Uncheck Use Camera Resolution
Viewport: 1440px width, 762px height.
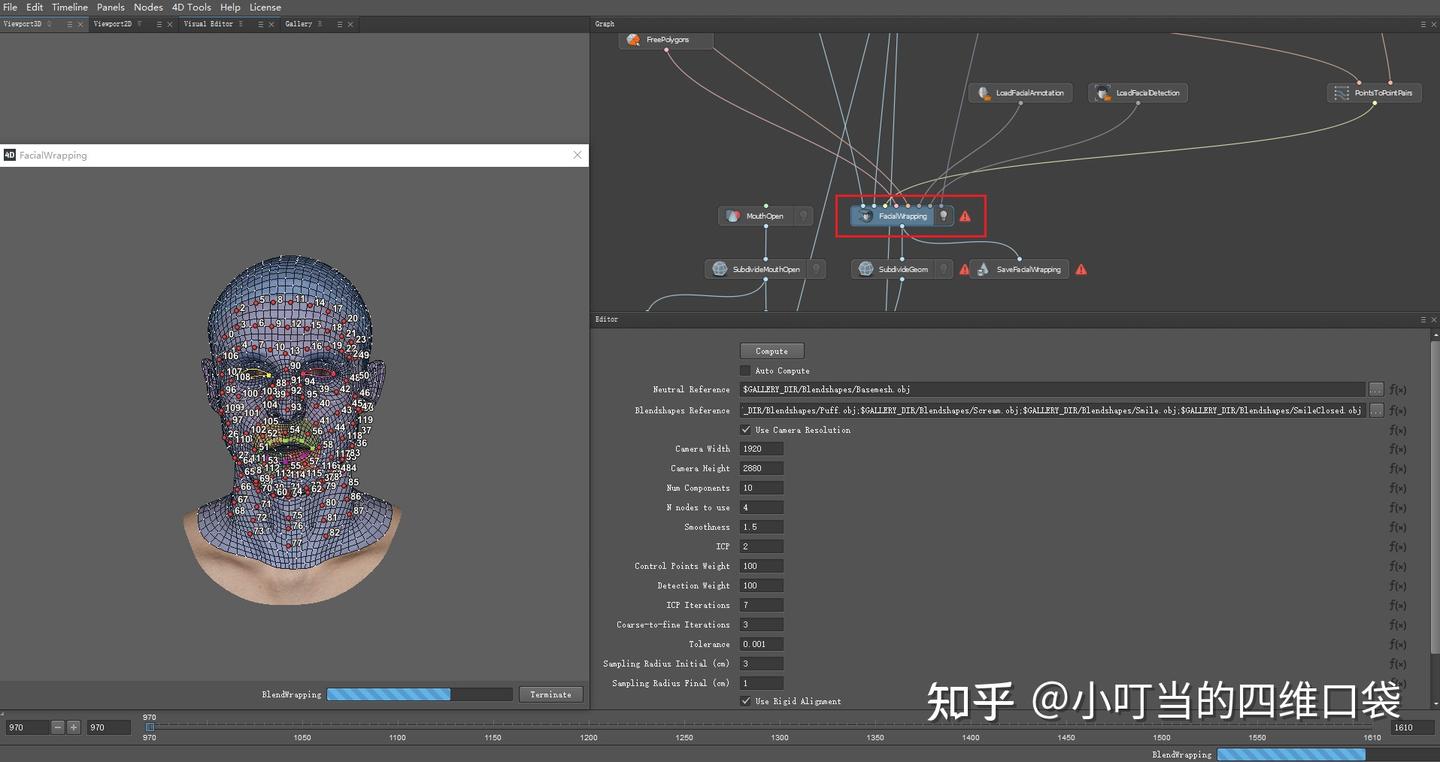[x=745, y=430]
